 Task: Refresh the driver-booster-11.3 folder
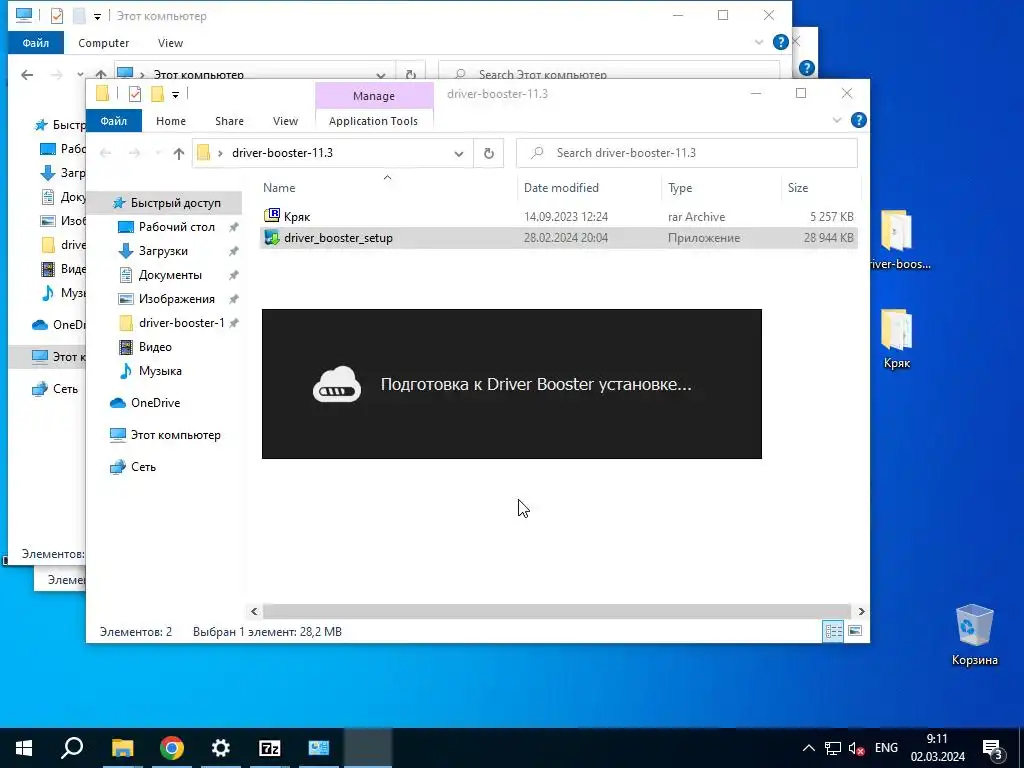pos(488,153)
